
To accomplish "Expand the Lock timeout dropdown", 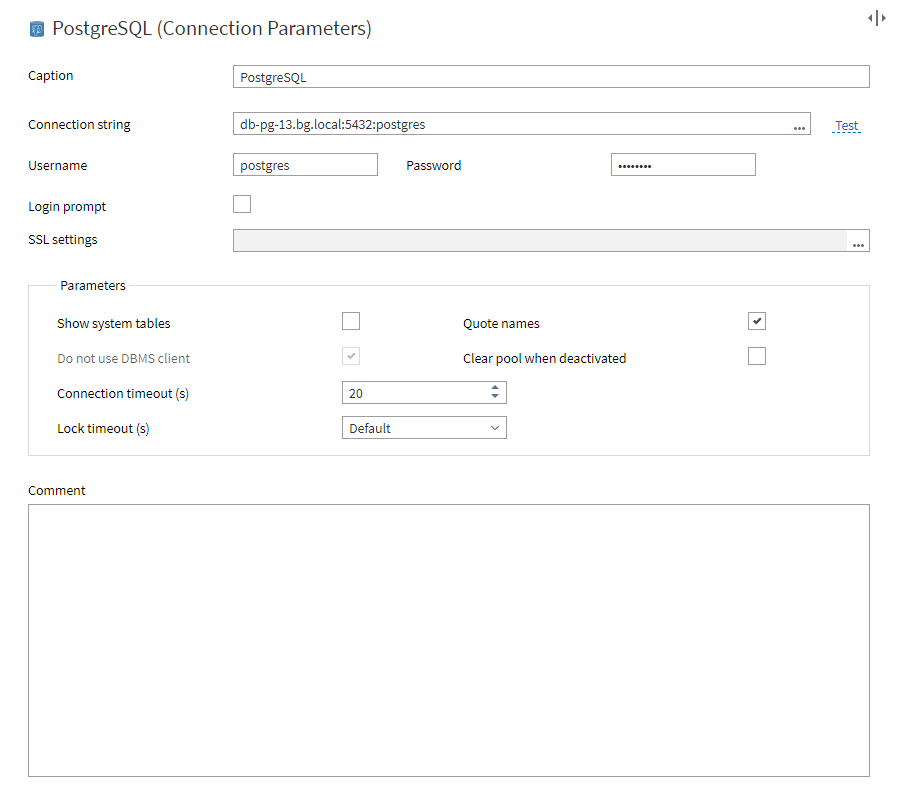I will (x=424, y=428).
